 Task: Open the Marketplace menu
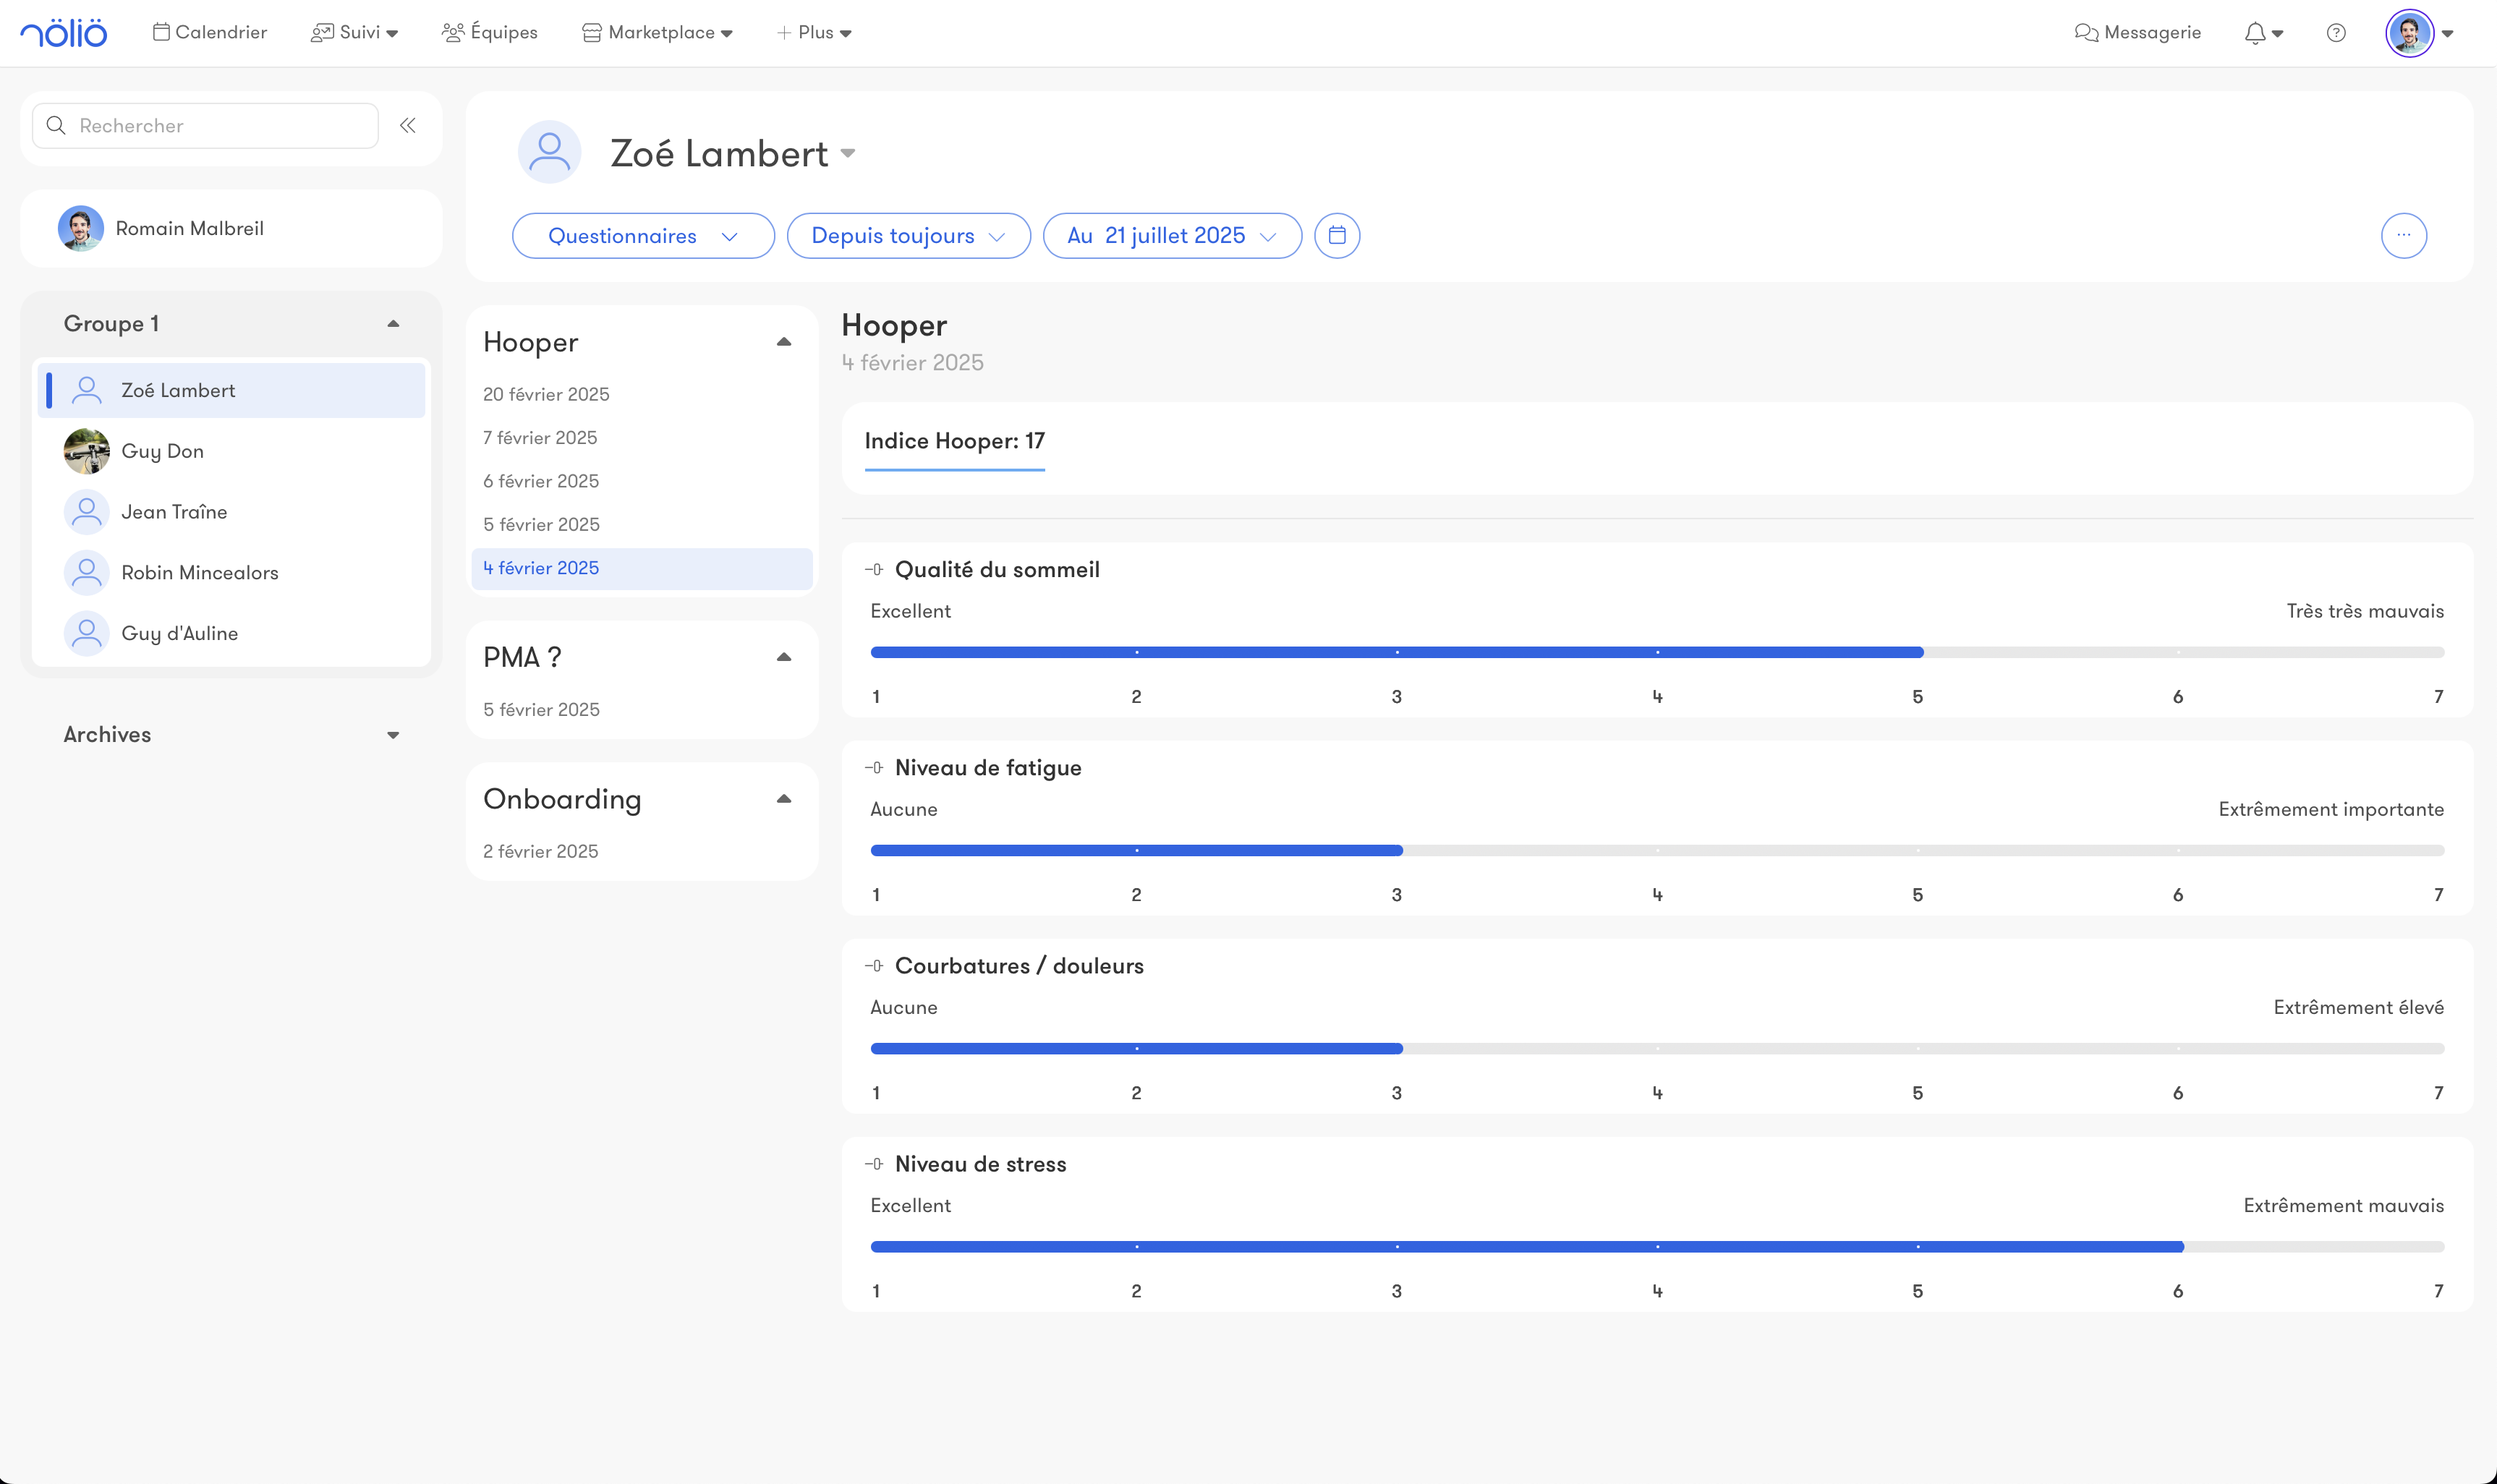[658, 33]
